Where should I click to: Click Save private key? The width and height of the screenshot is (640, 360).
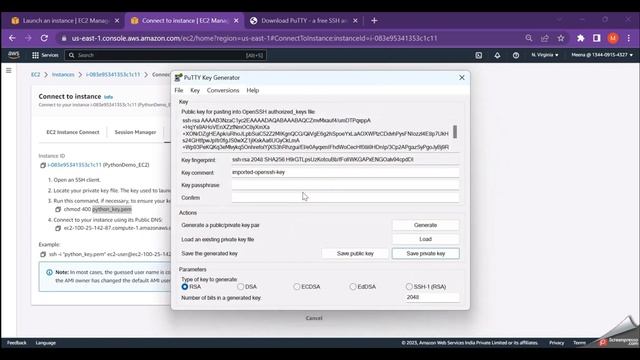[x=425, y=253]
